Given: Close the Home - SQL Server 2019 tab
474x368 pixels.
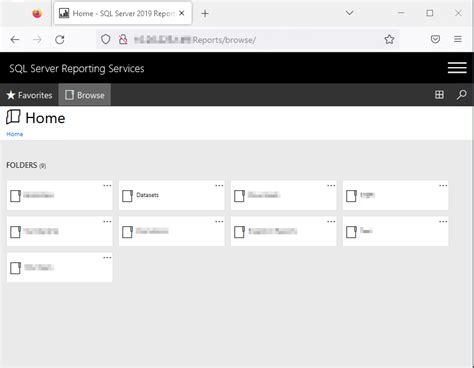Looking at the screenshot, I should point(182,13).
